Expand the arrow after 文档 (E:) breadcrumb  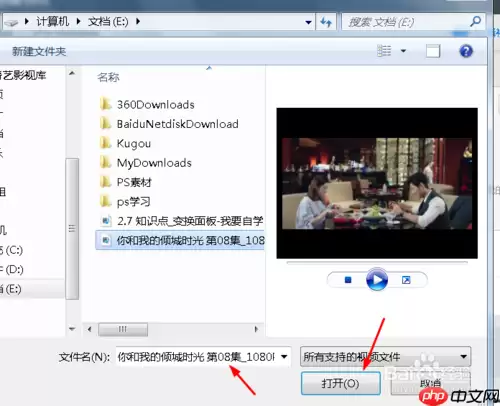click(x=138, y=22)
